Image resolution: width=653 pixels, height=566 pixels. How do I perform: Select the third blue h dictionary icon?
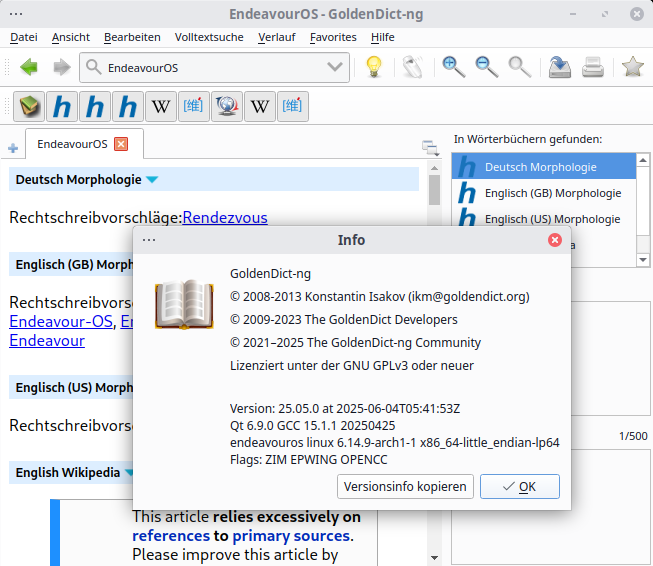(128, 106)
